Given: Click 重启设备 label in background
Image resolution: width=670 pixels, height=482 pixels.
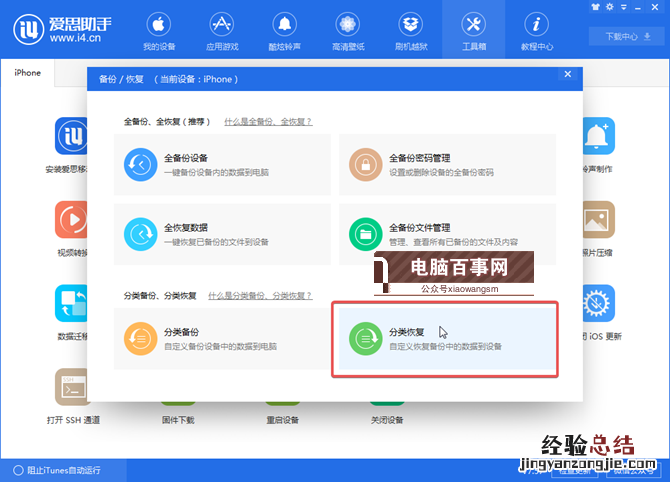Looking at the screenshot, I should 282,420.
